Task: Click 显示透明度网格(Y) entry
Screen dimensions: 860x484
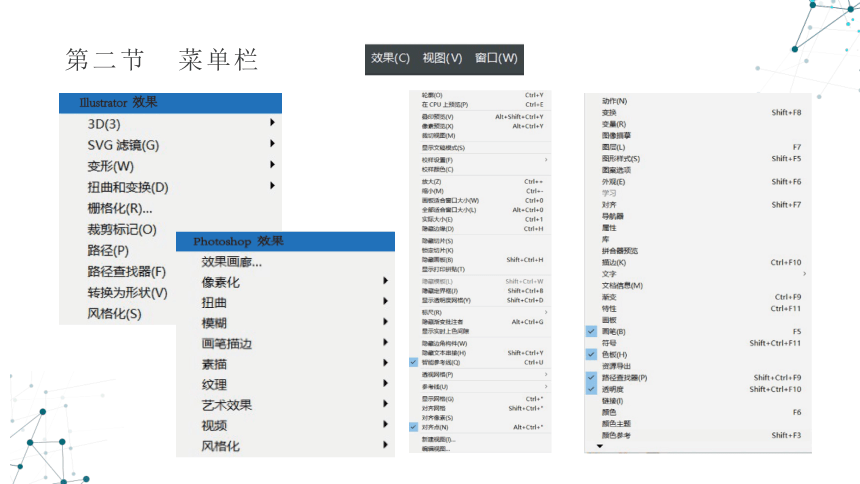Action: pos(480,300)
